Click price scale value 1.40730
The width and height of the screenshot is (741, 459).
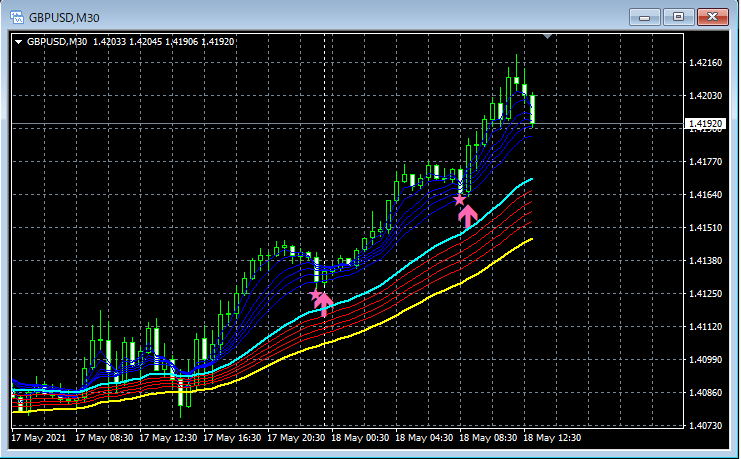(x=706, y=425)
